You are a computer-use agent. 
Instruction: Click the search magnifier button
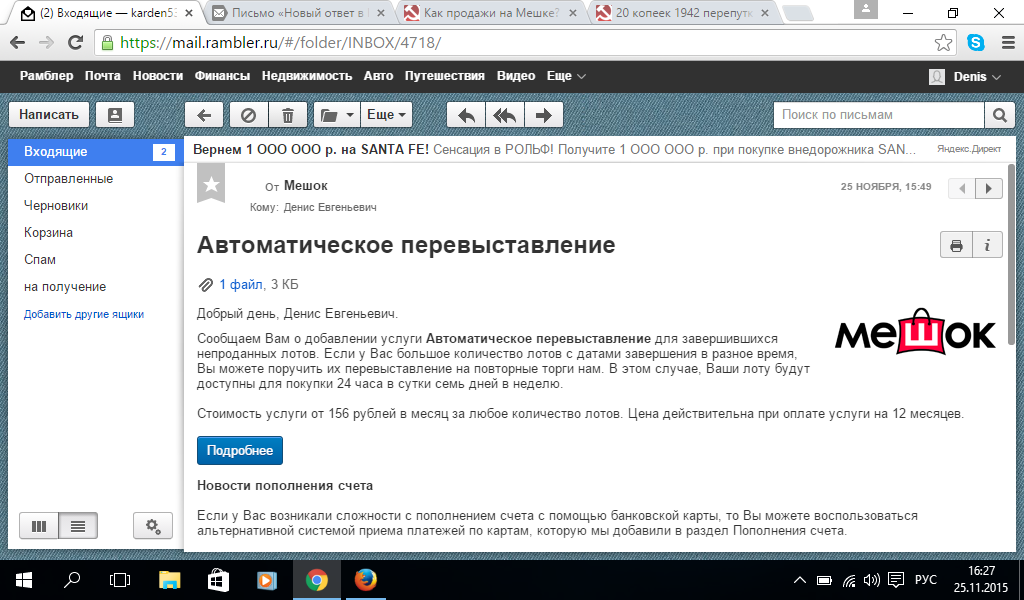pos(999,115)
